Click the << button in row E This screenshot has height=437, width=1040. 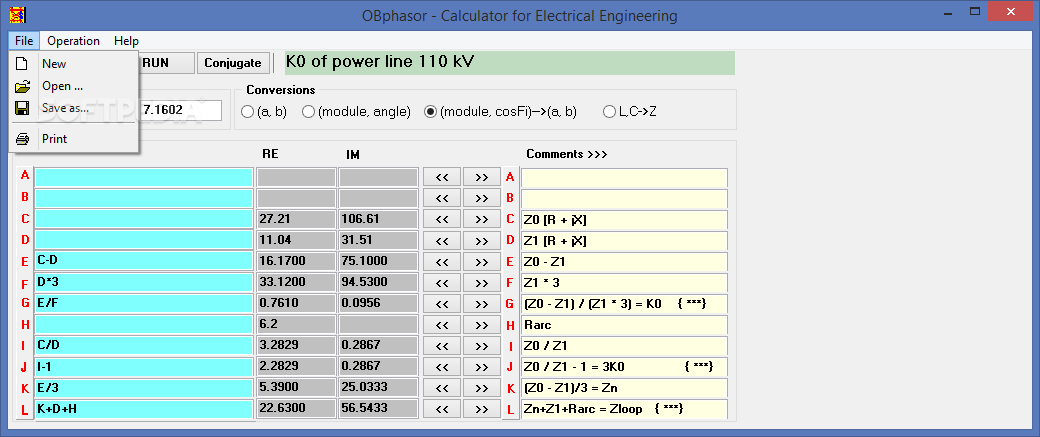pyautogui.click(x=442, y=262)
